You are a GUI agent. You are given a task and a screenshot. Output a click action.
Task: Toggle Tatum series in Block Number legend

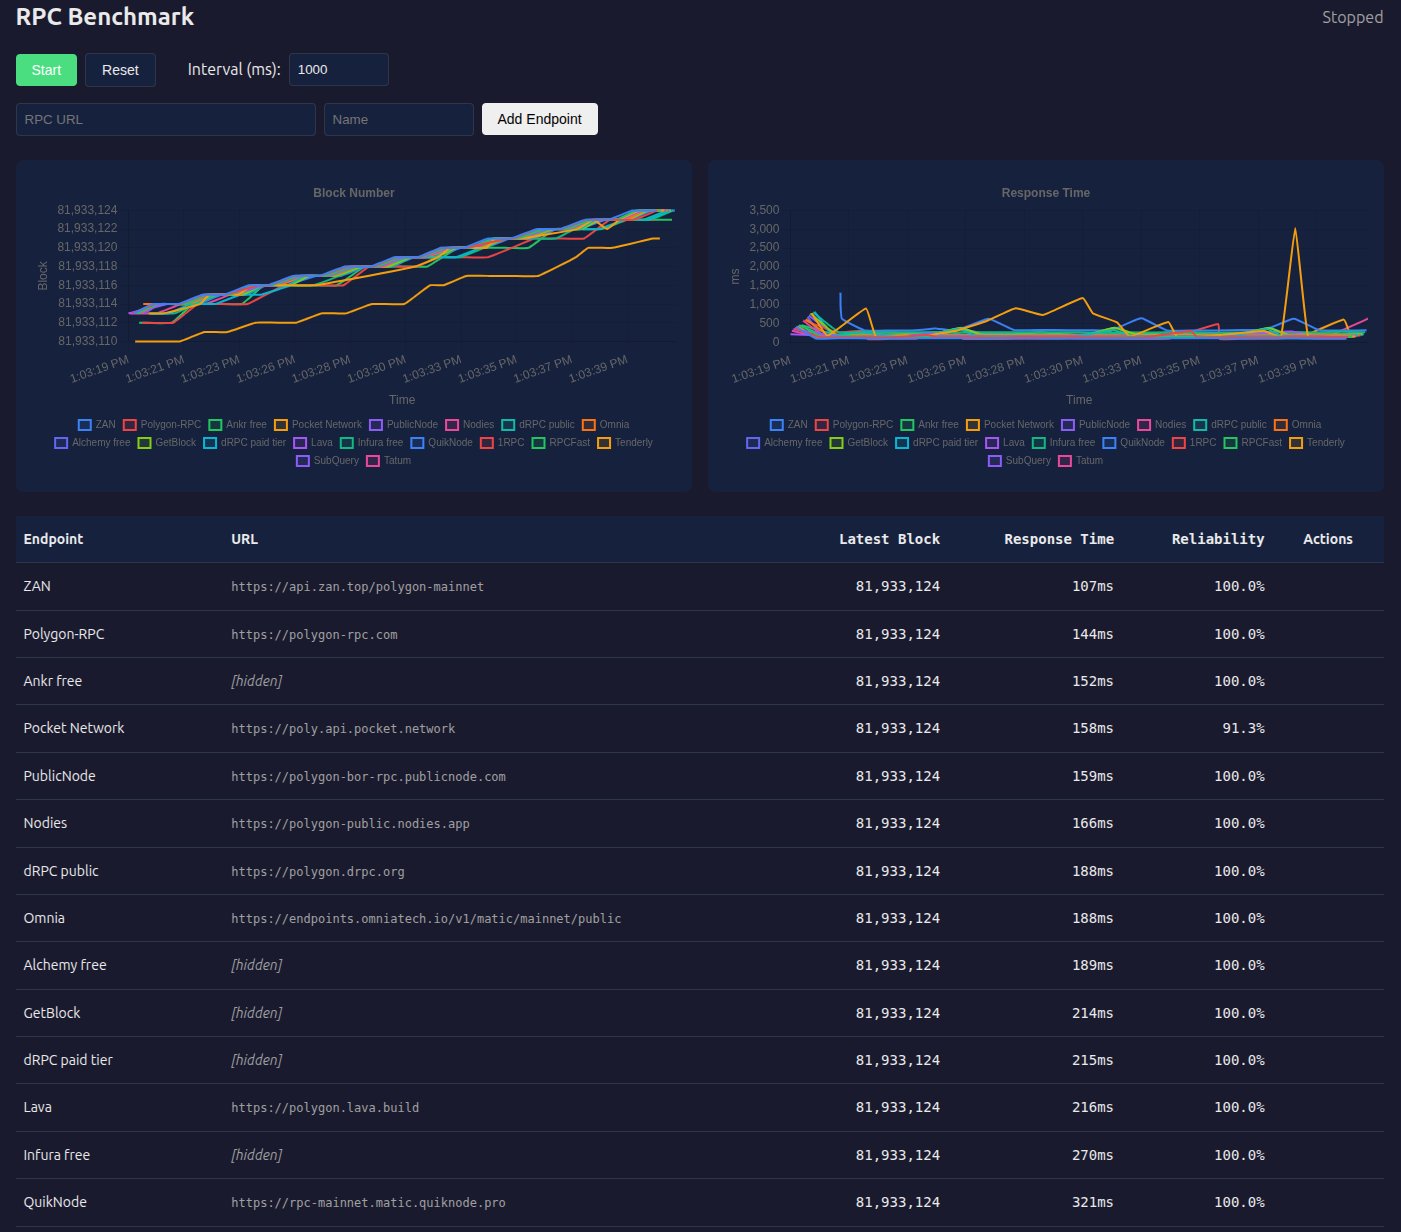[388, 461]
